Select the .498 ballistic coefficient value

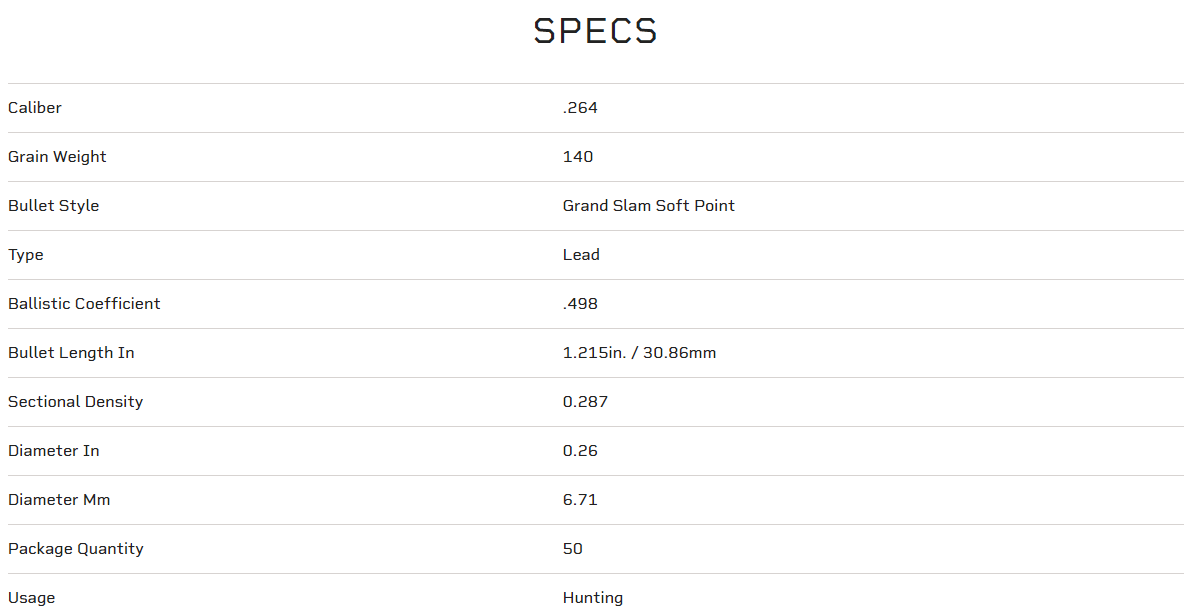point(580,304)
